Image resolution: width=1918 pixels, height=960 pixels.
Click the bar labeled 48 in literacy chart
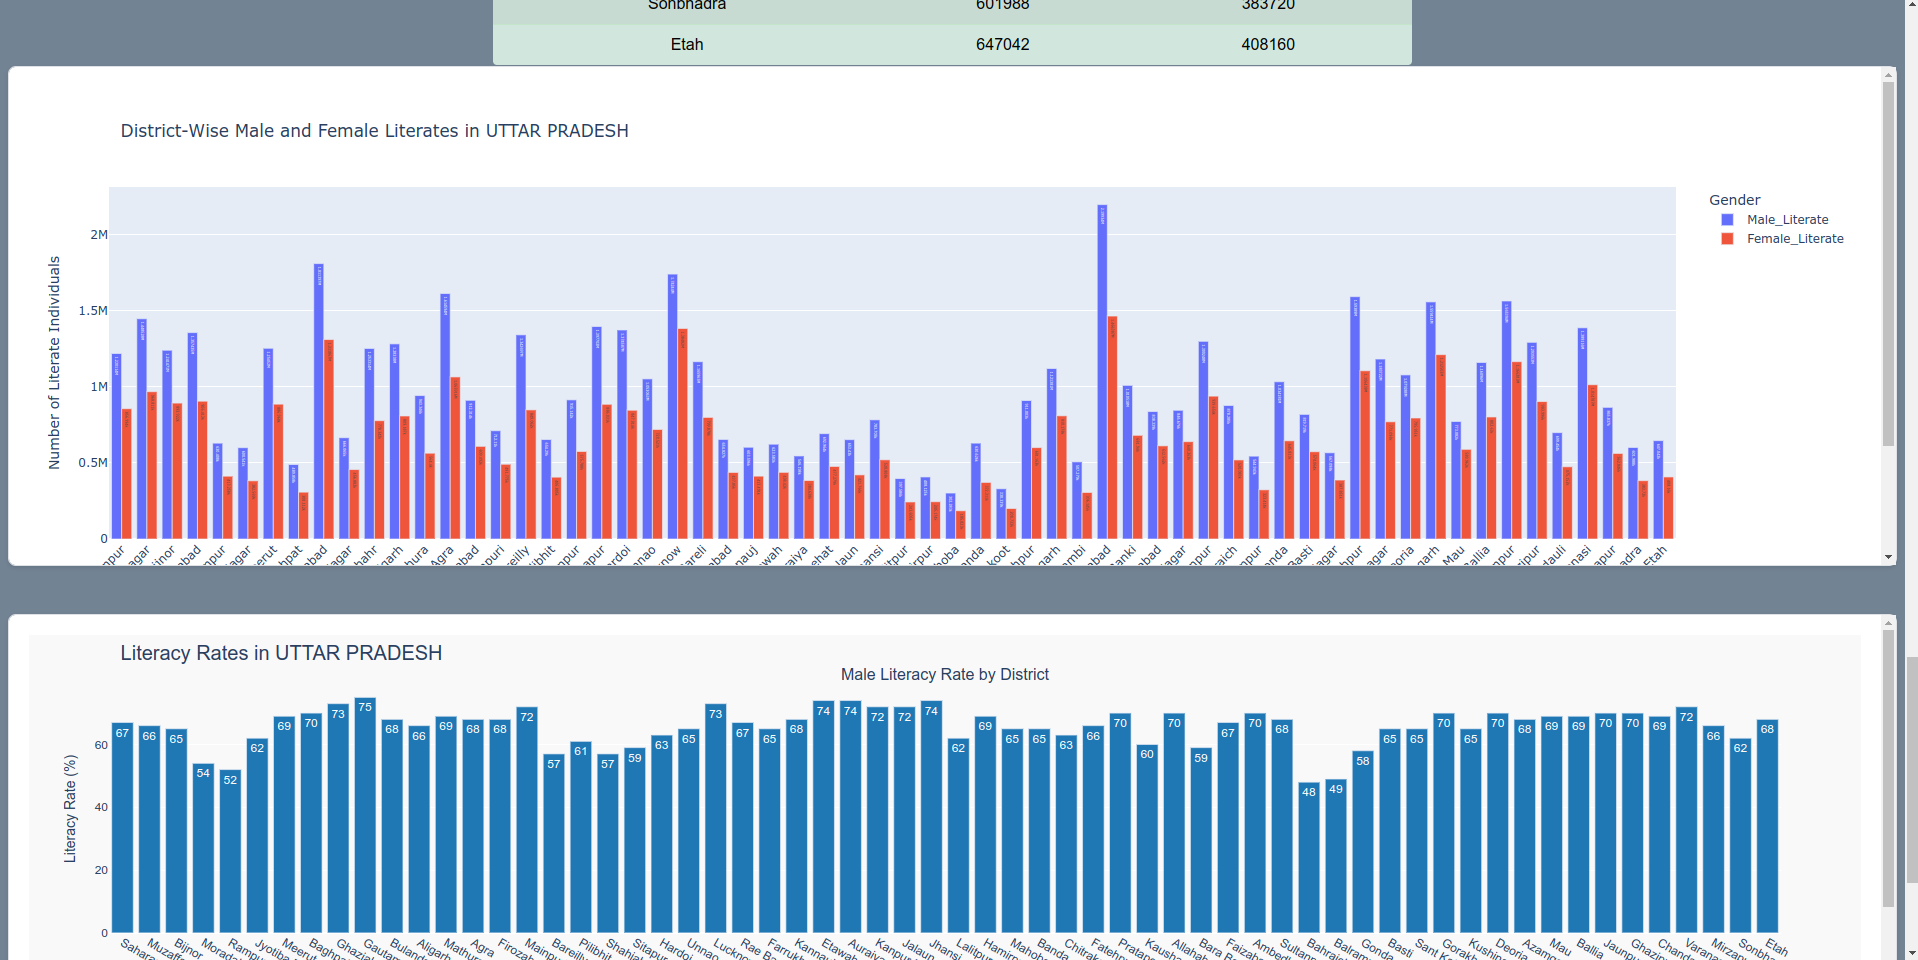click(x=1309, y=857)
